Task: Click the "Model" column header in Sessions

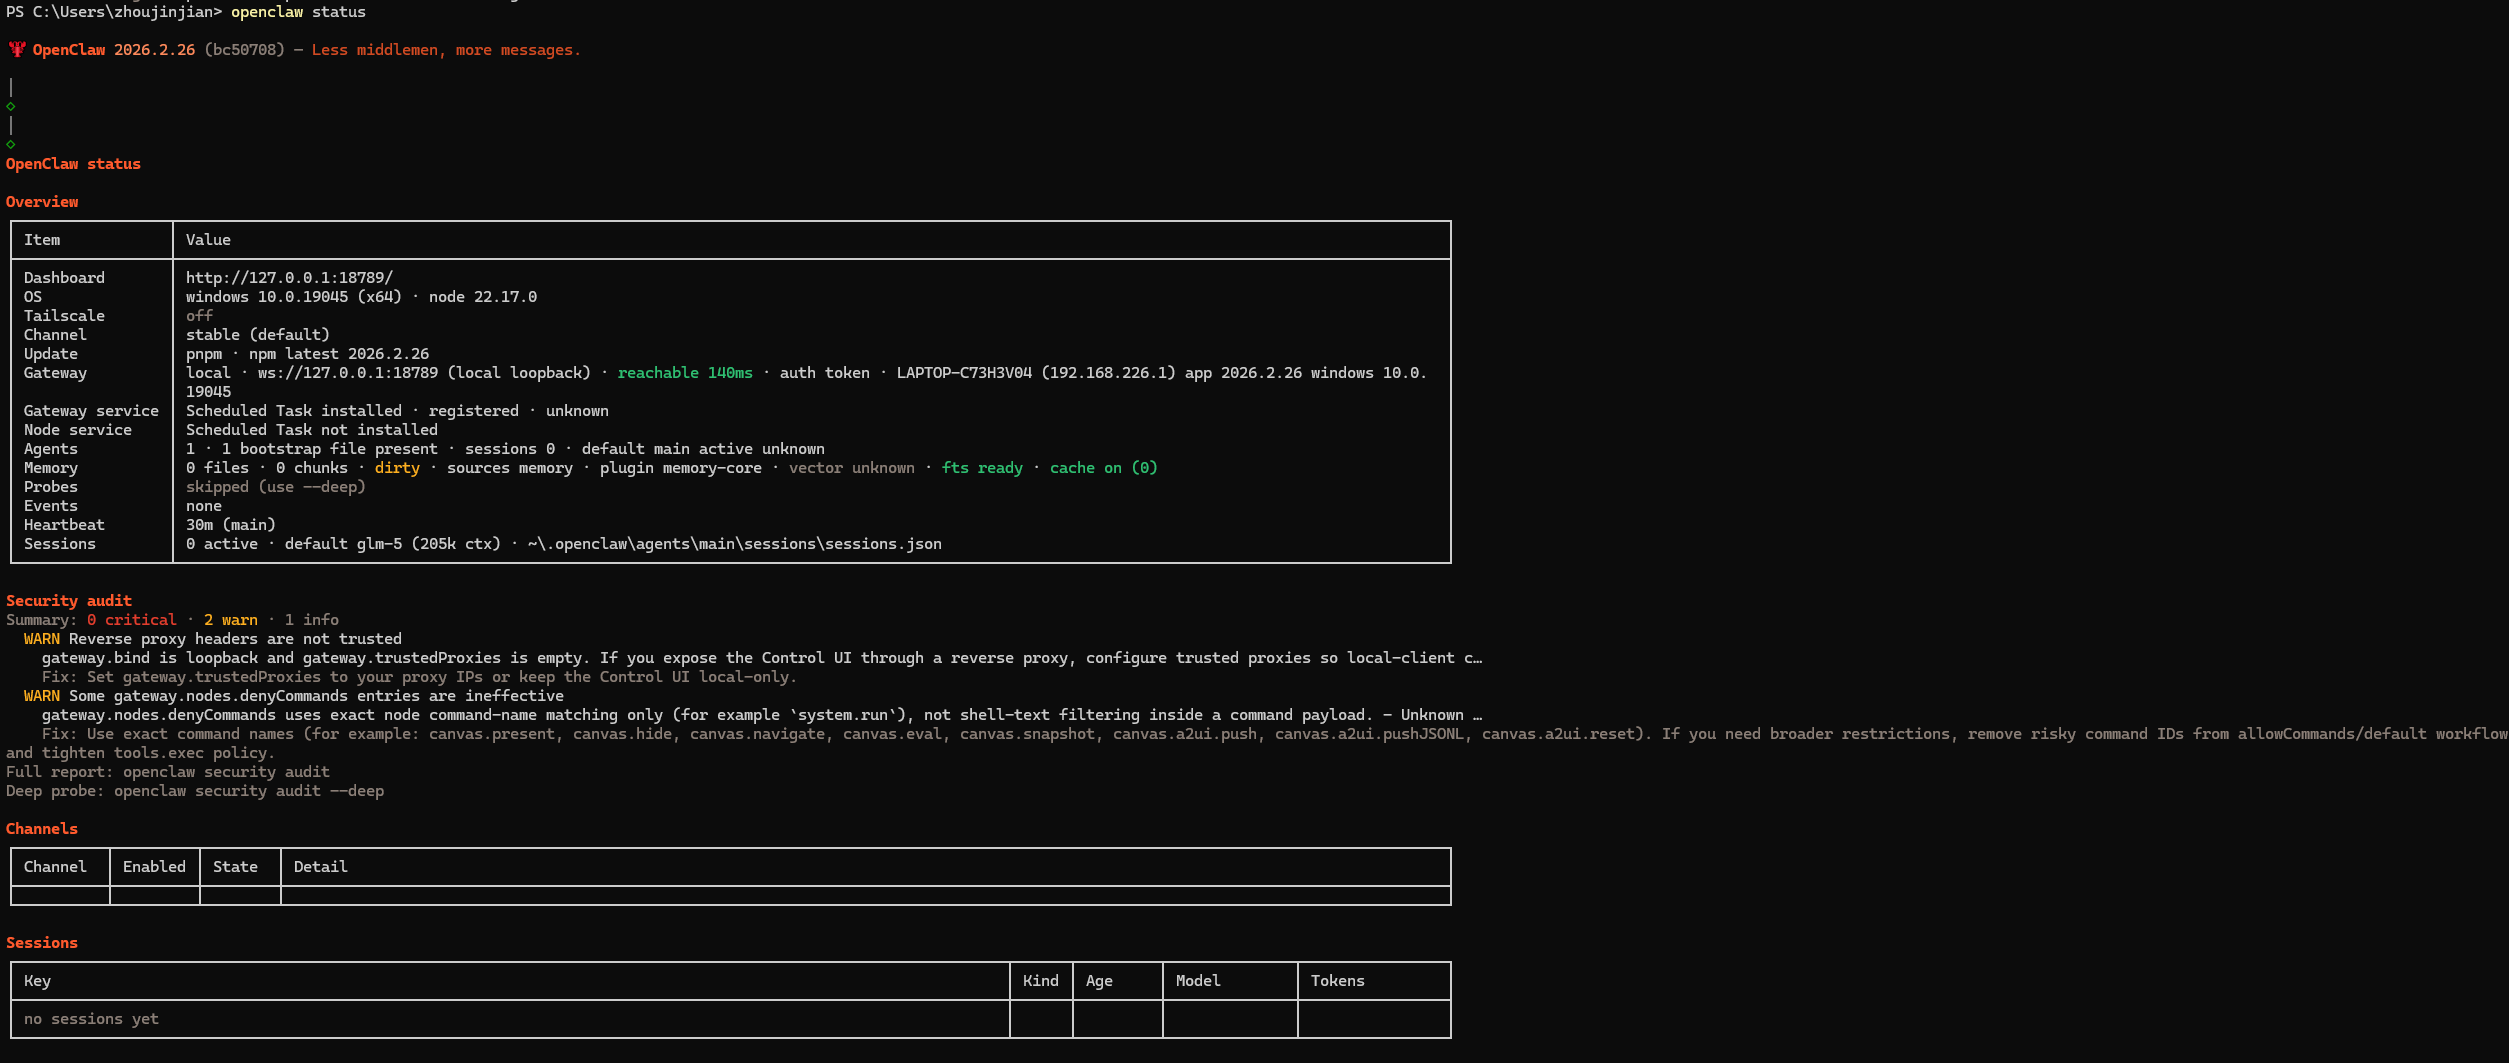Action: click(1198, 981)
